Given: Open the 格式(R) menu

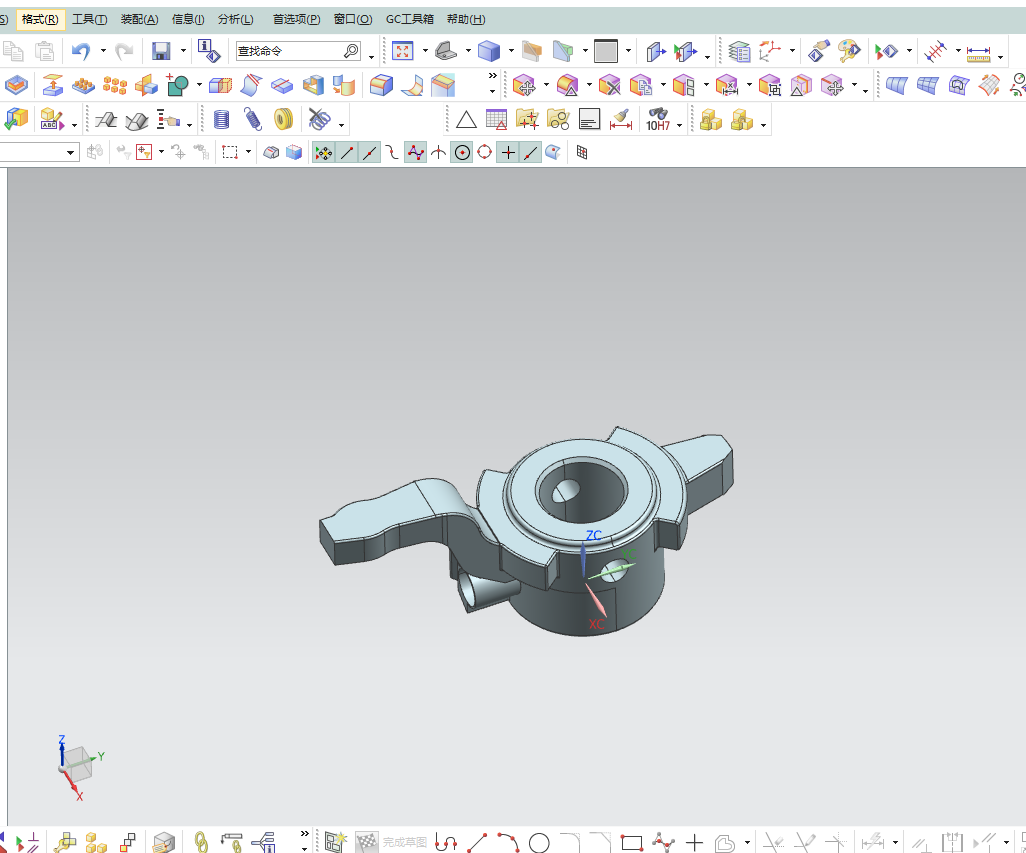Looking at the screenshot, I should [x=40, y=19].
